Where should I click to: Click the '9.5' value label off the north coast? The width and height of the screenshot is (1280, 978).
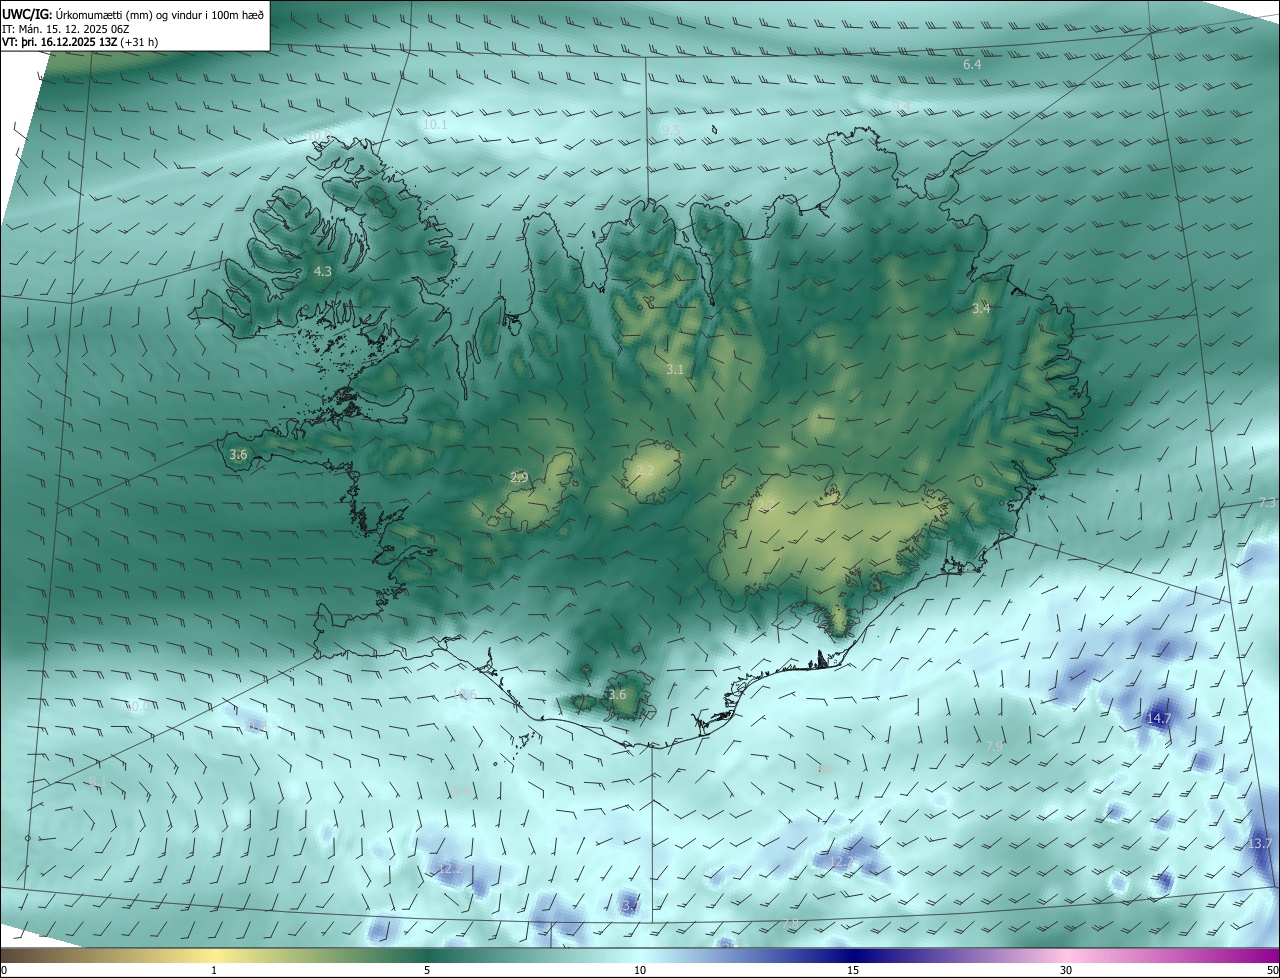(671, 130)
